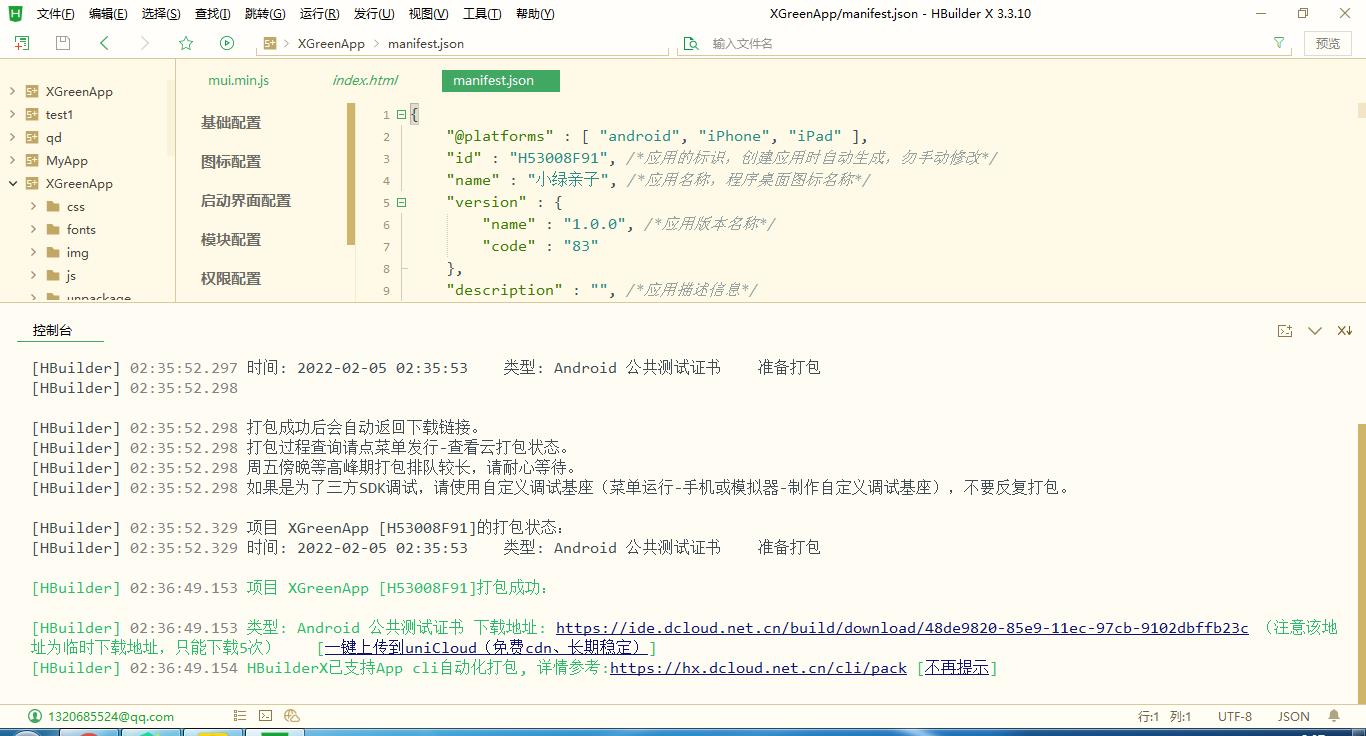
Task: Click the 预览 preview button
Action: [1328, 43]
